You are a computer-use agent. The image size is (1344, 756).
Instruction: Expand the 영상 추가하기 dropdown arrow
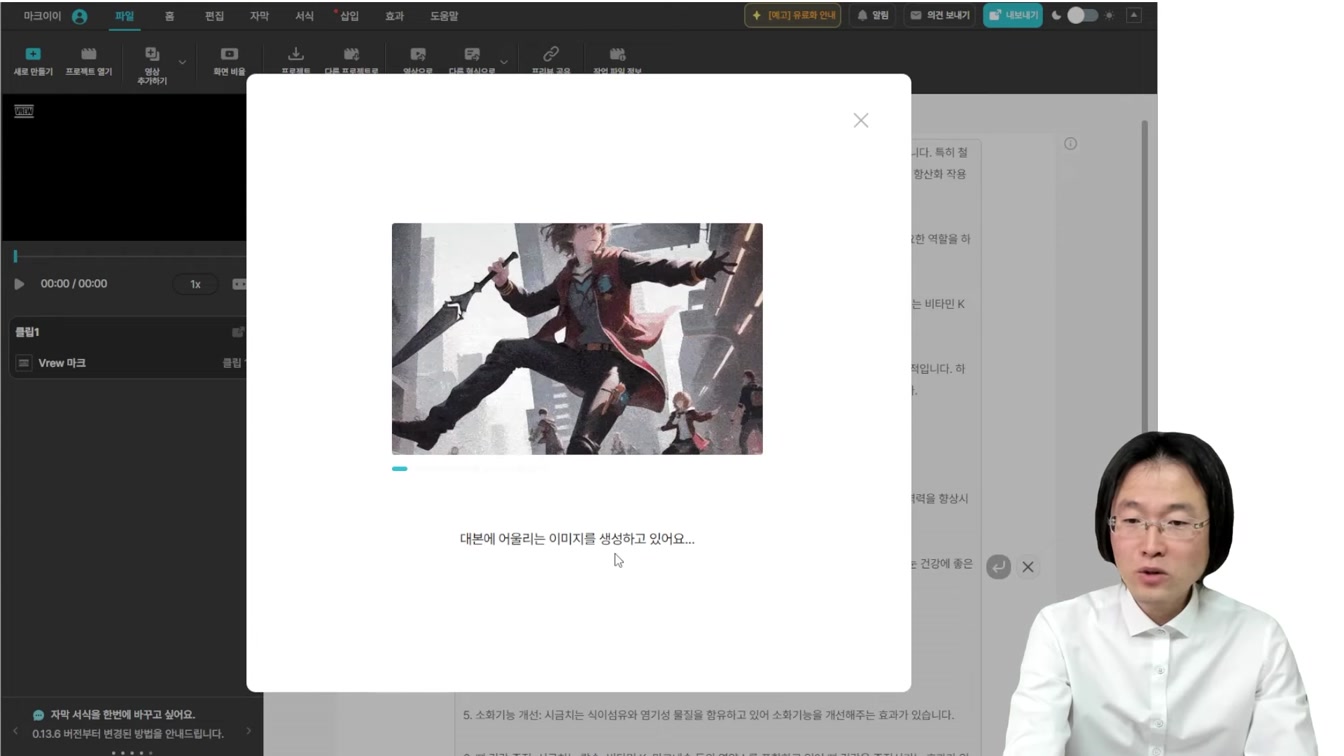[182, 62]
